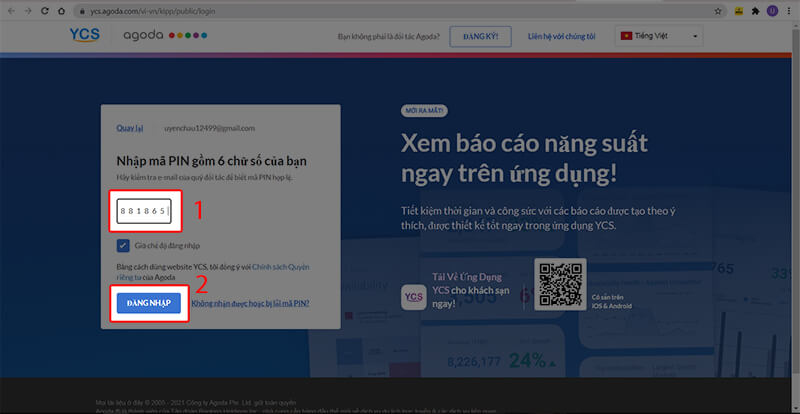Click the 6-digit PIN input field

point(145,212)
